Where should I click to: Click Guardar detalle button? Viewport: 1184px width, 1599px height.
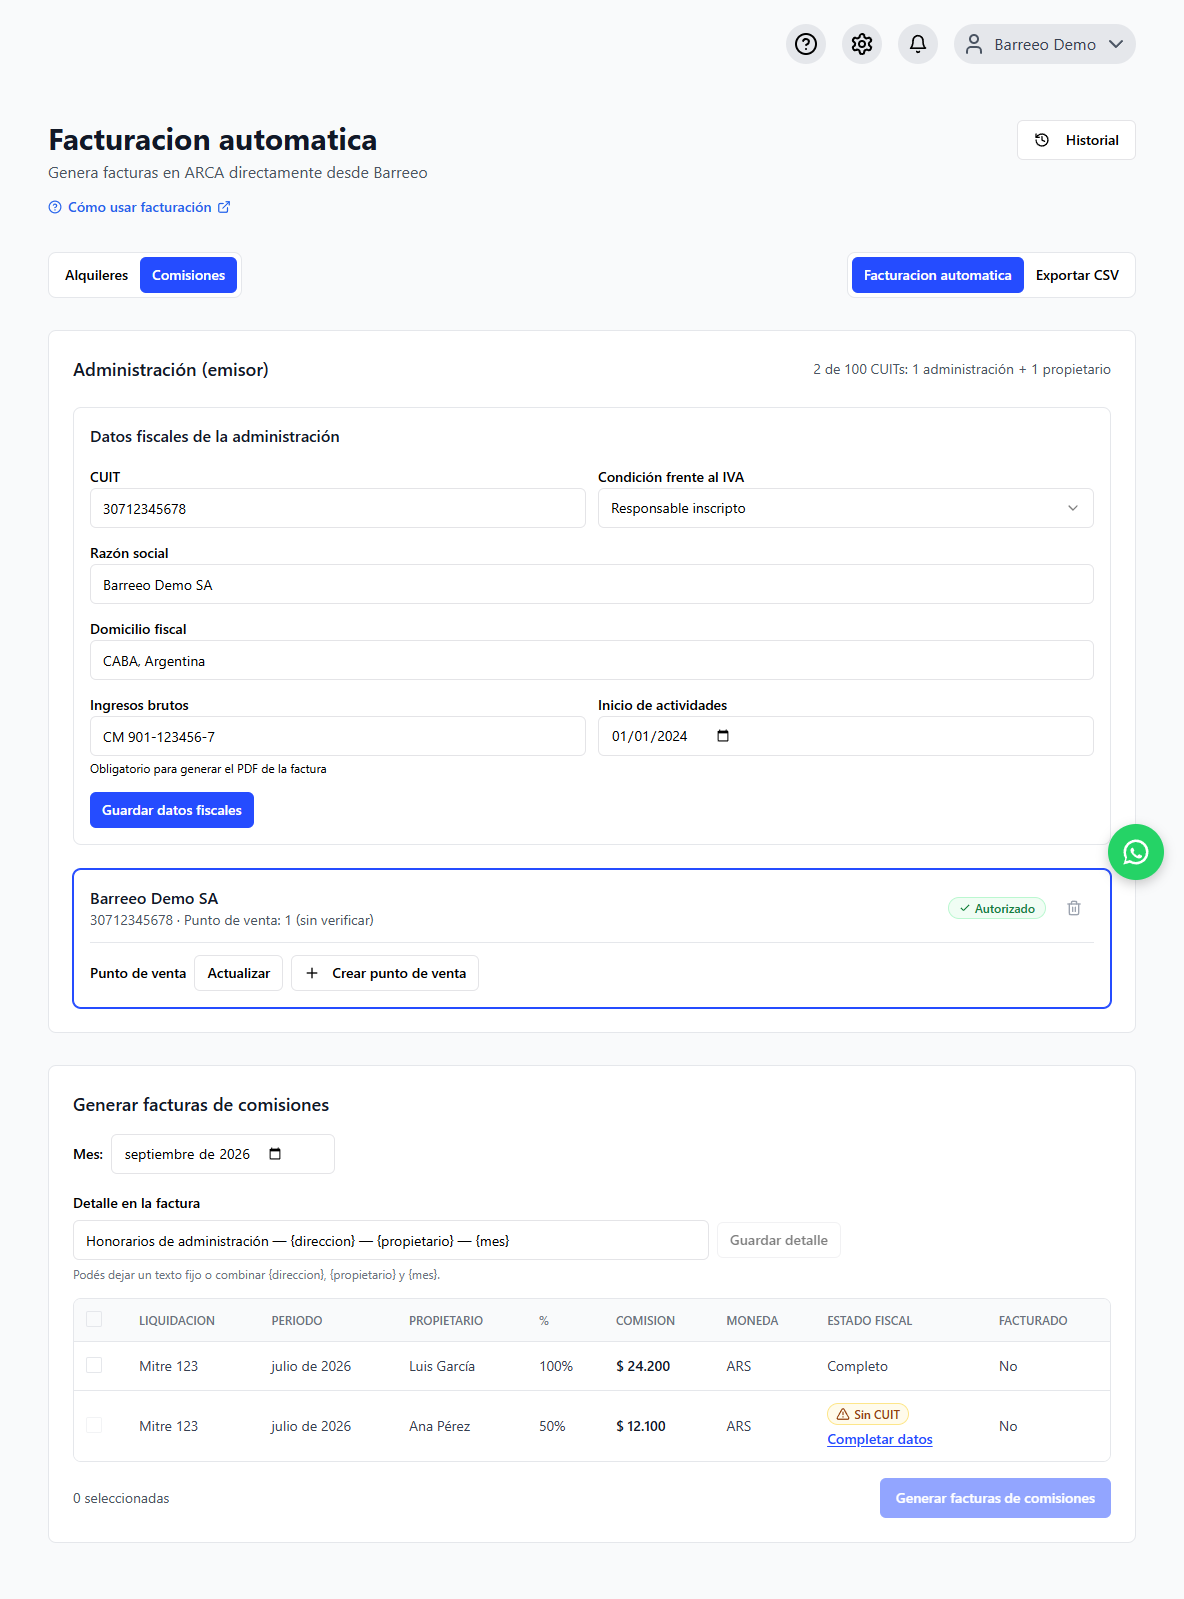[779, 1240]
